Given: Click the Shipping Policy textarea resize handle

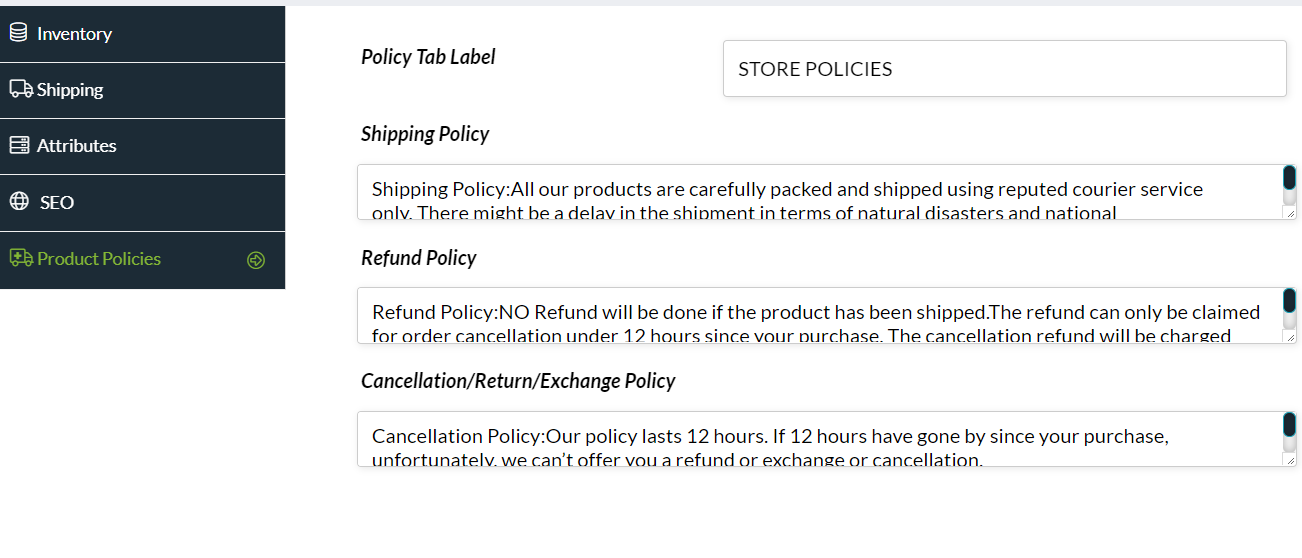Looking at the screenshot, I should [1290, 213].
